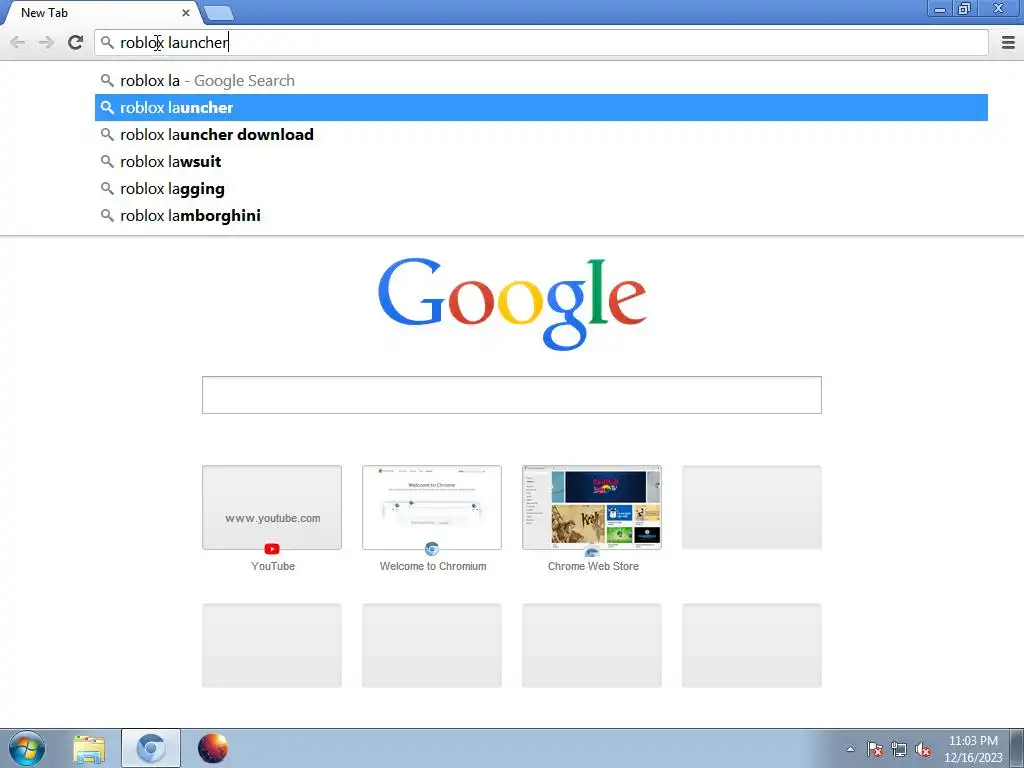The height and width of the screenshot is (768, 1024).
Task: Show hidden system tray icons
Action: coord(850,749)
